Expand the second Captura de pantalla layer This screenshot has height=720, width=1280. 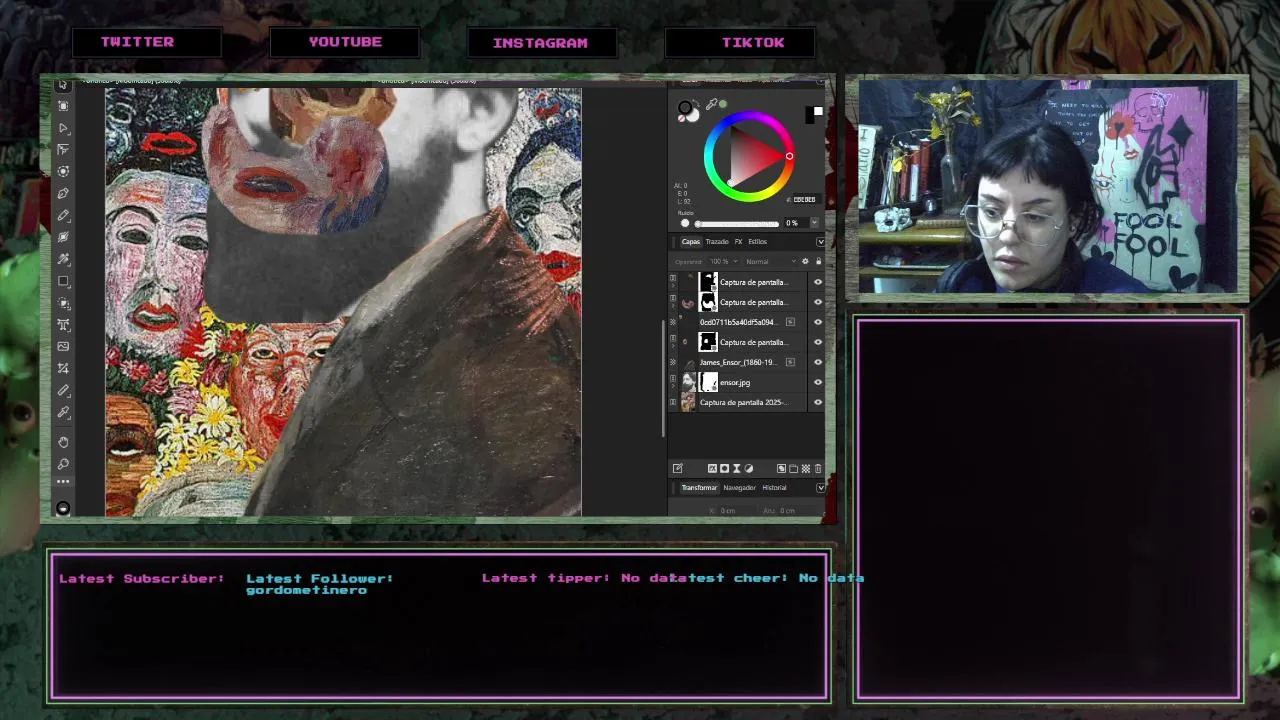click(x=673, y=306)
